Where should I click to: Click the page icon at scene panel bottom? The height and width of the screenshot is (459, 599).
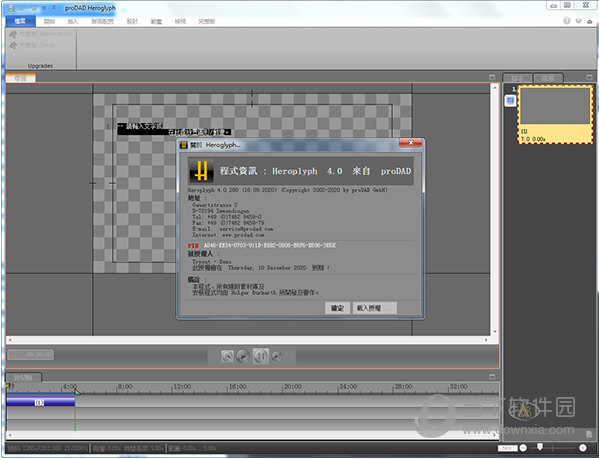pos(589,434)
